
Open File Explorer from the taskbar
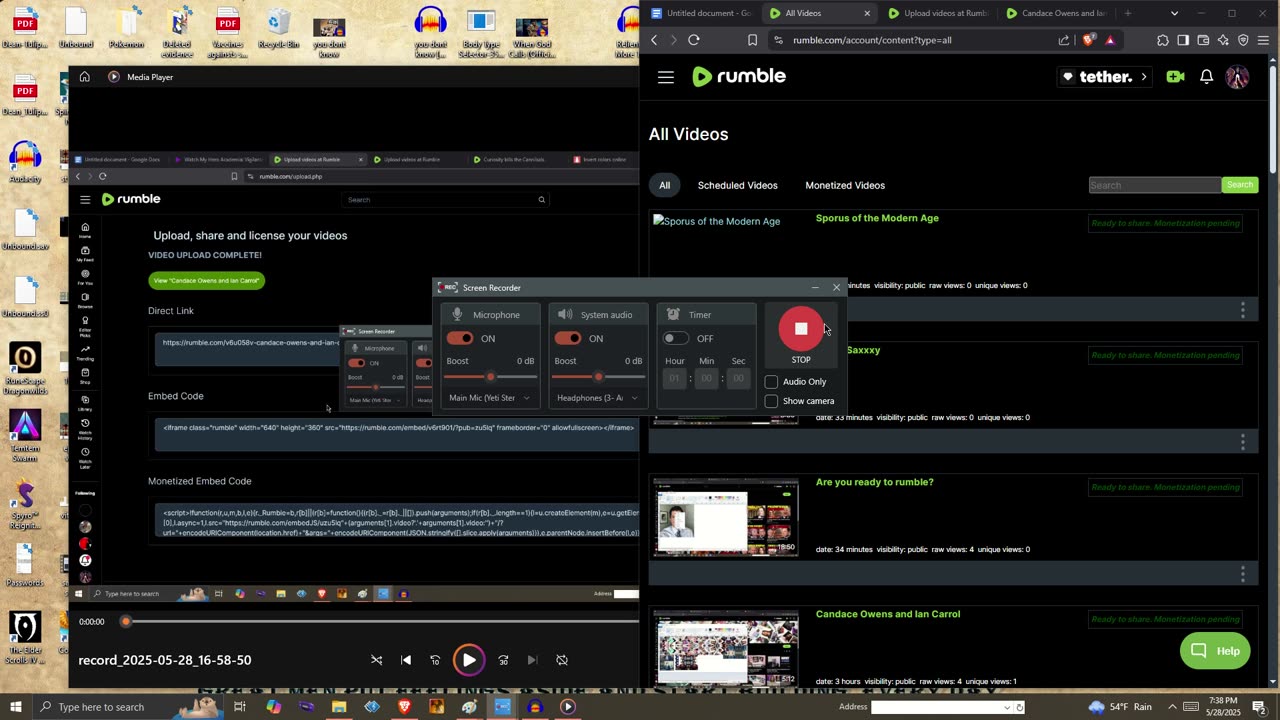coord(339,707)
